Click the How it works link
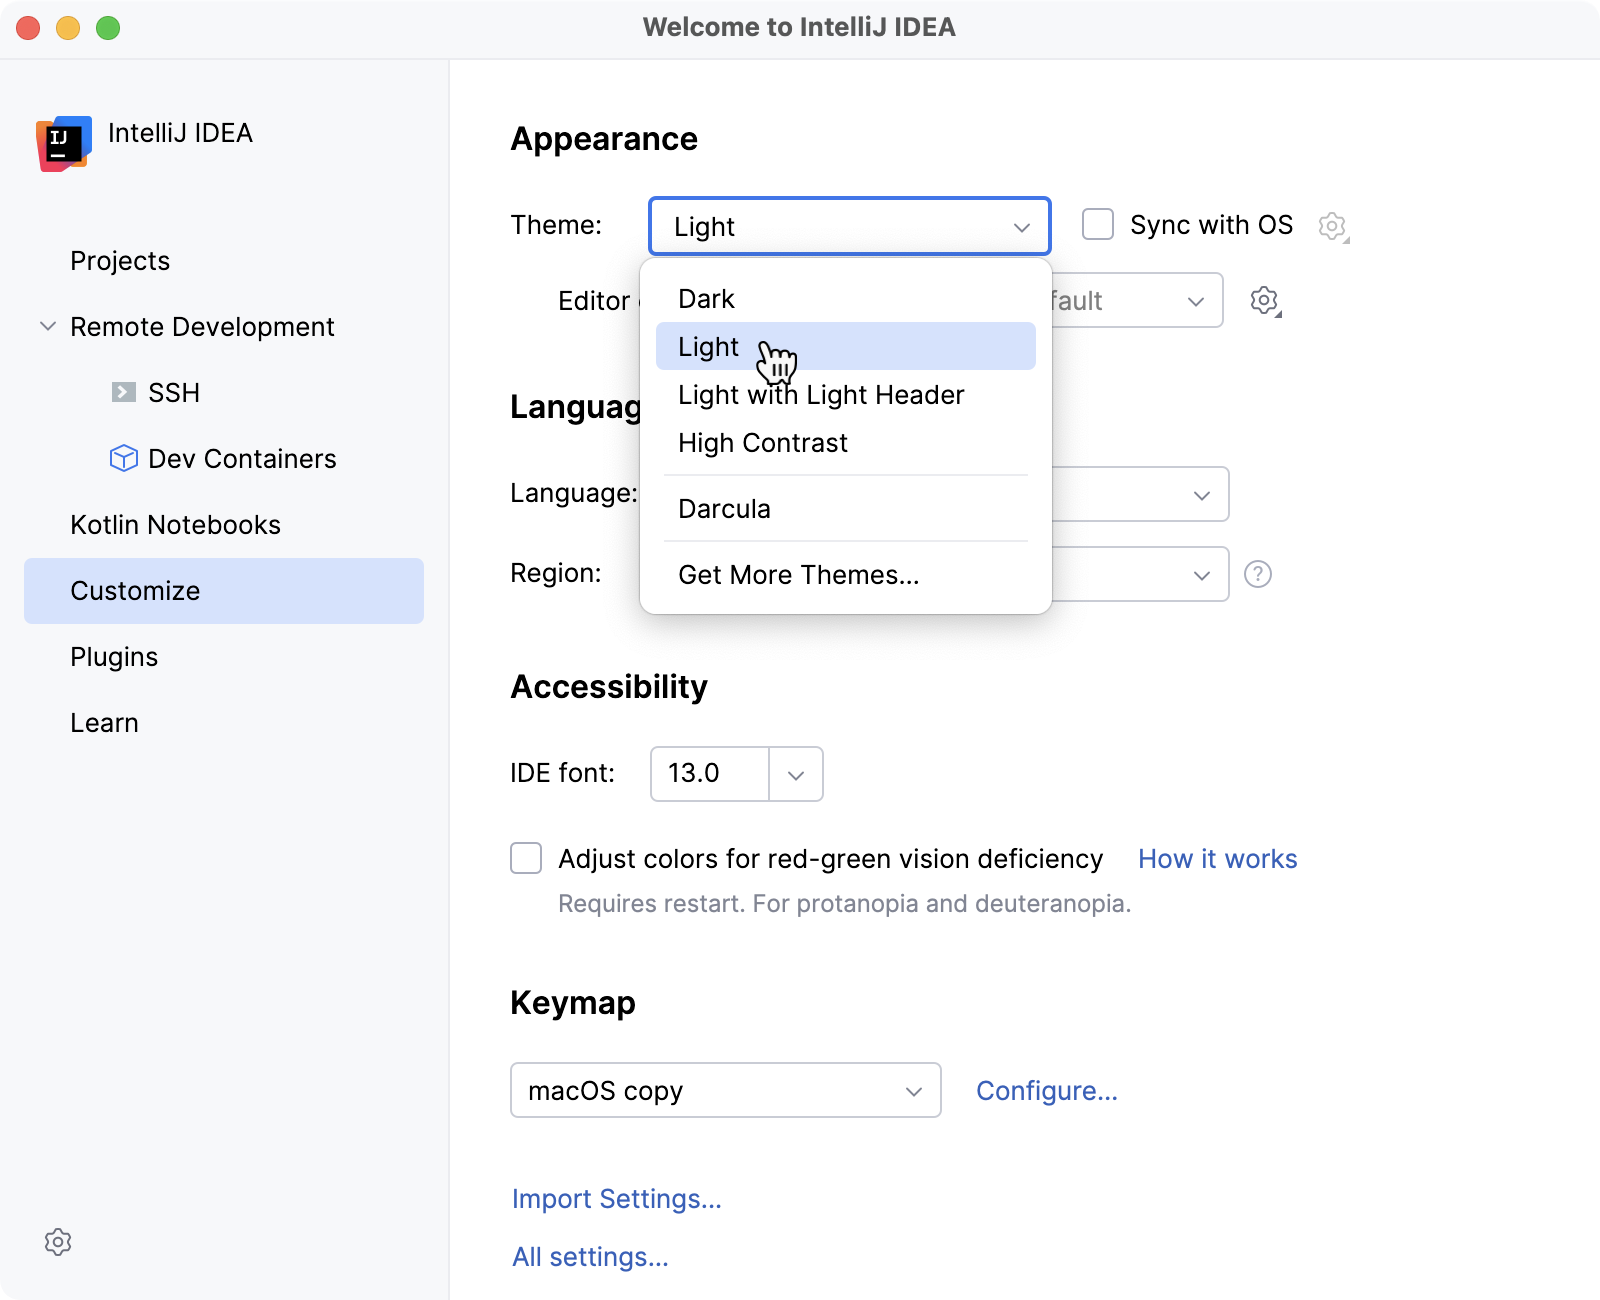The image size is (1600, 1300). click(x=1216, y=858)
